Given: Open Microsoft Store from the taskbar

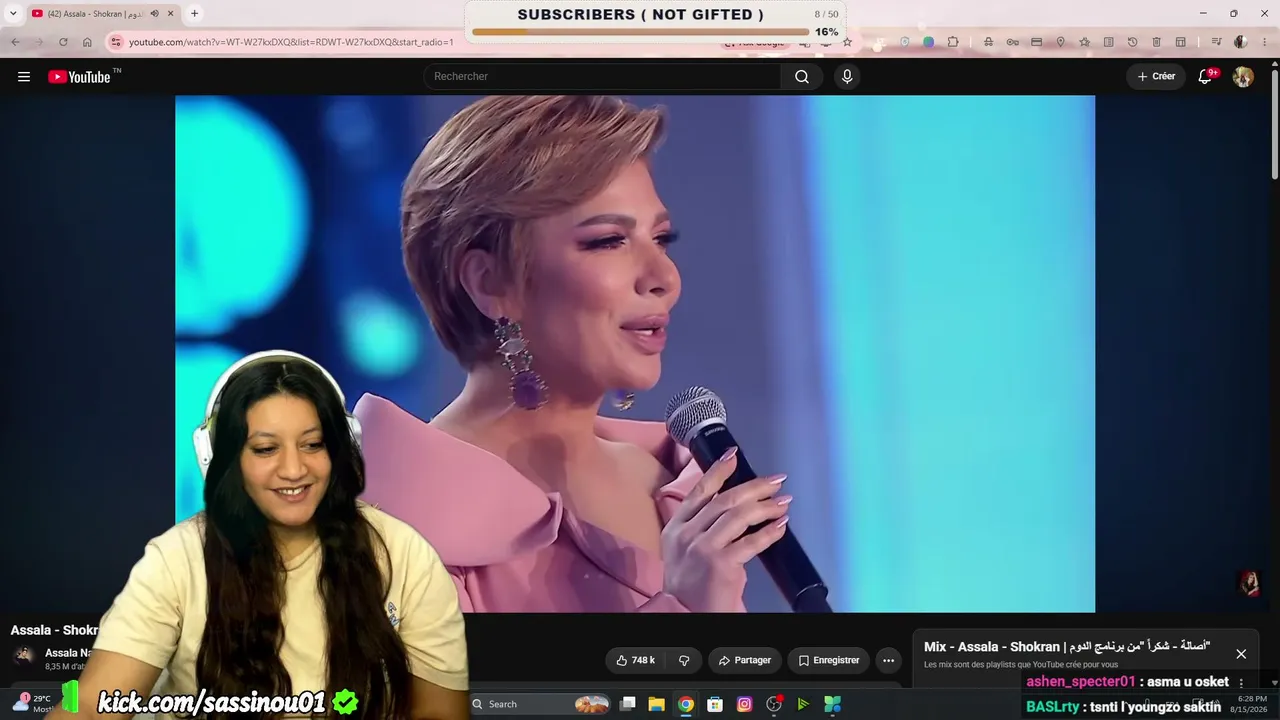Looking at the screenshot, I should click(x=715, y=704).
